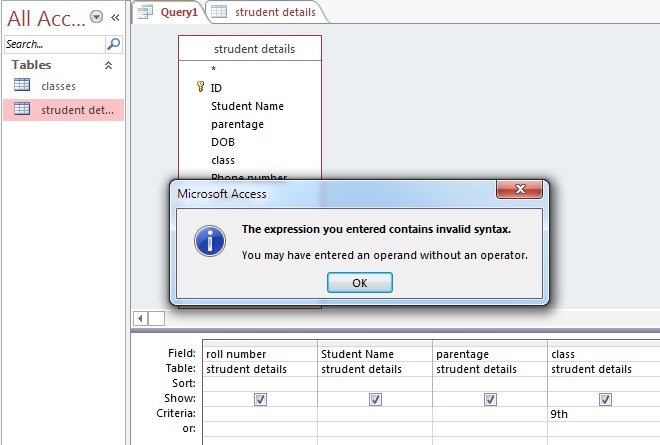
Task: Click the primary key icon beside ID
Action: [x=200, y=86]
